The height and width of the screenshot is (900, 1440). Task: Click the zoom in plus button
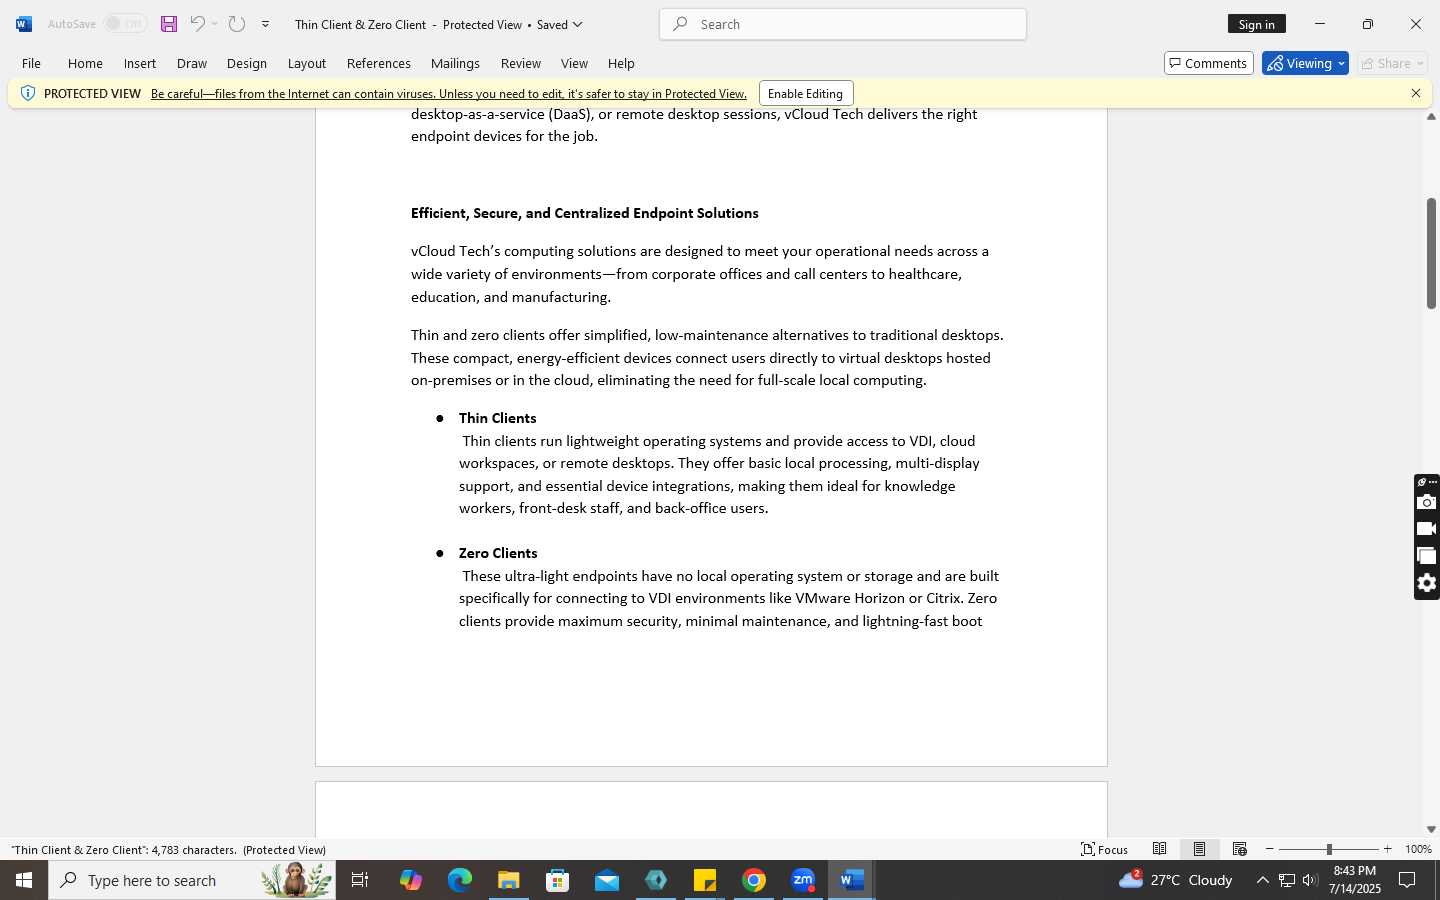(x=1387, y=849)
